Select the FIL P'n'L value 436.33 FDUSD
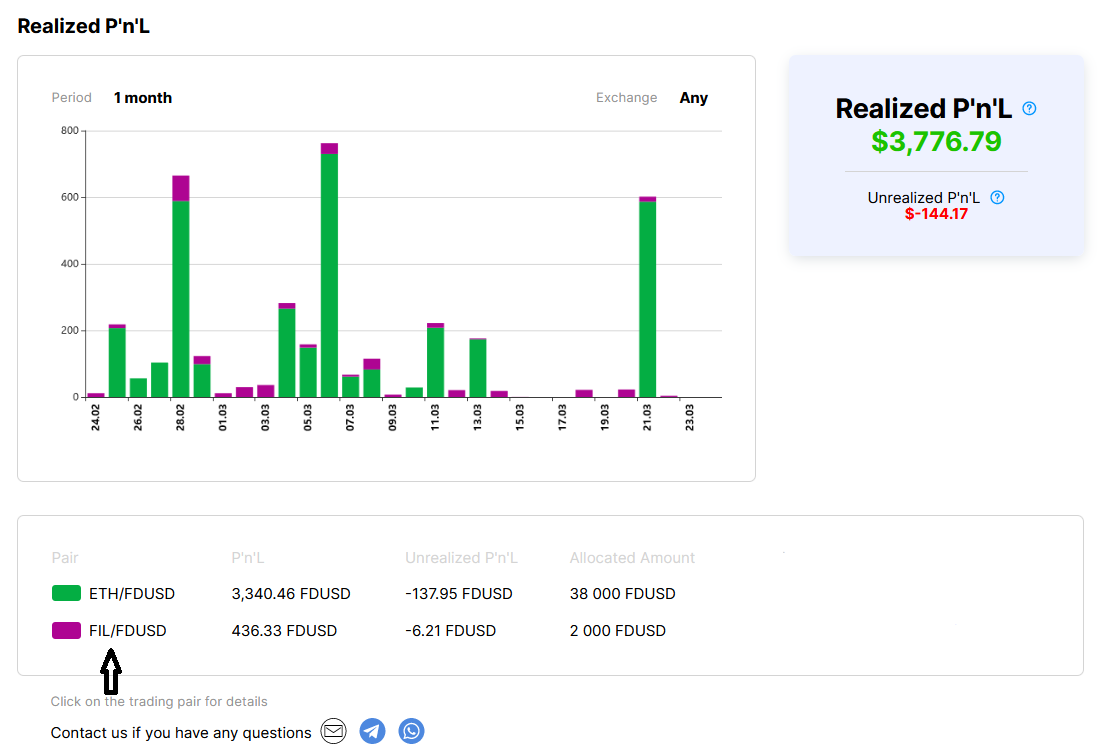The width and height of the screenshot is (1105, 751). click(284, 631)
